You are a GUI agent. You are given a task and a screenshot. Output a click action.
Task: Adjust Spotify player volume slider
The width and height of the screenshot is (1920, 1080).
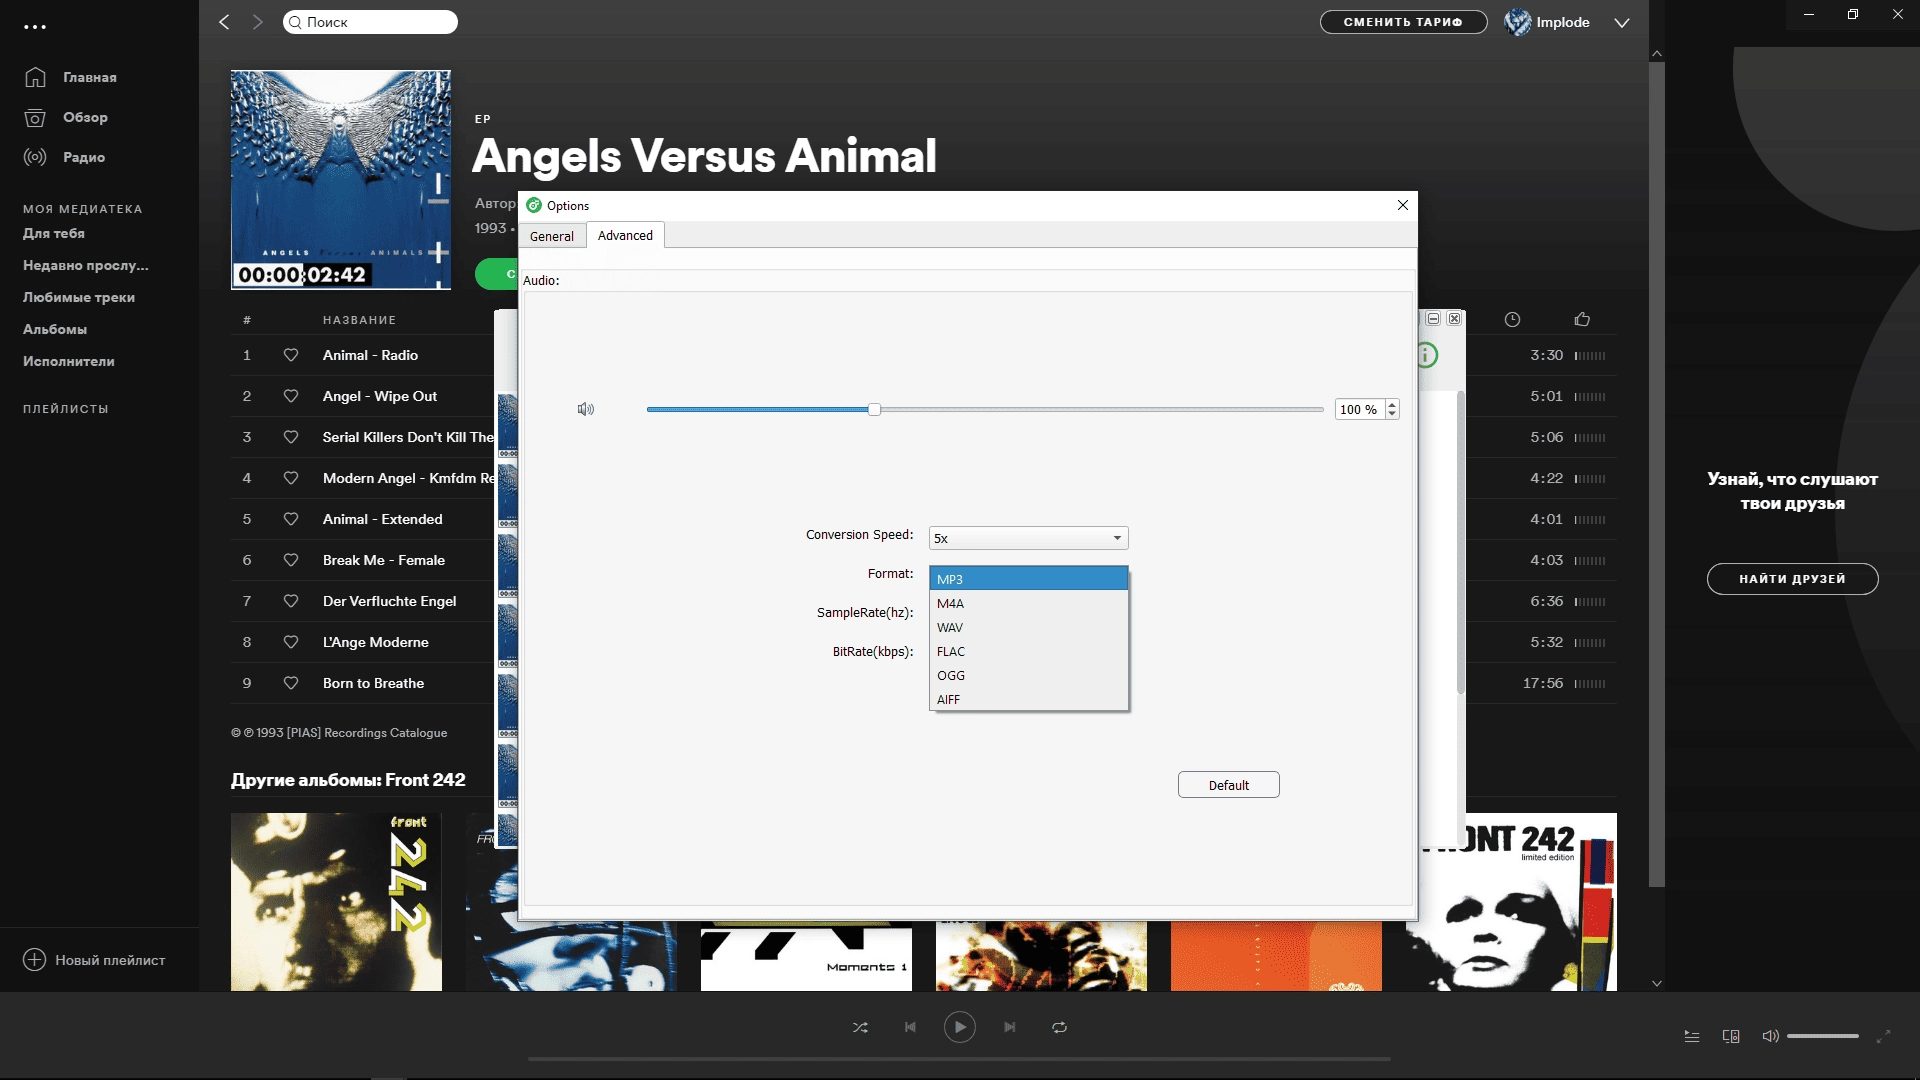1823,1036
